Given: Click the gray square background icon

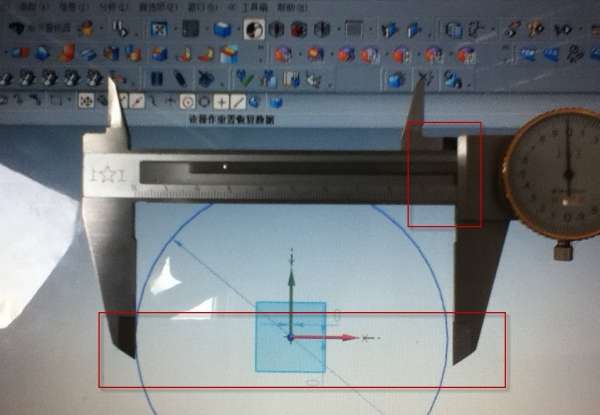Looking at the screenshot, I should point(354,29).
